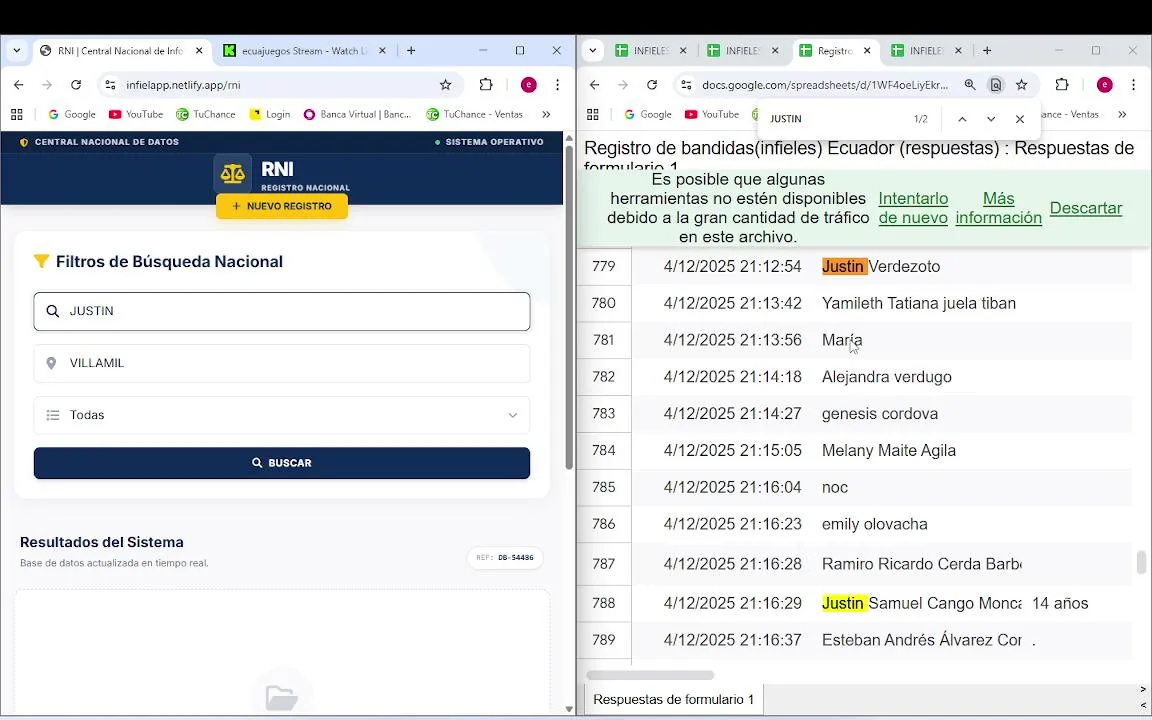This screenshot has height=720, width=1152.
Task: Bookmark the infielapp page with star icon
Action: [445, 85]
